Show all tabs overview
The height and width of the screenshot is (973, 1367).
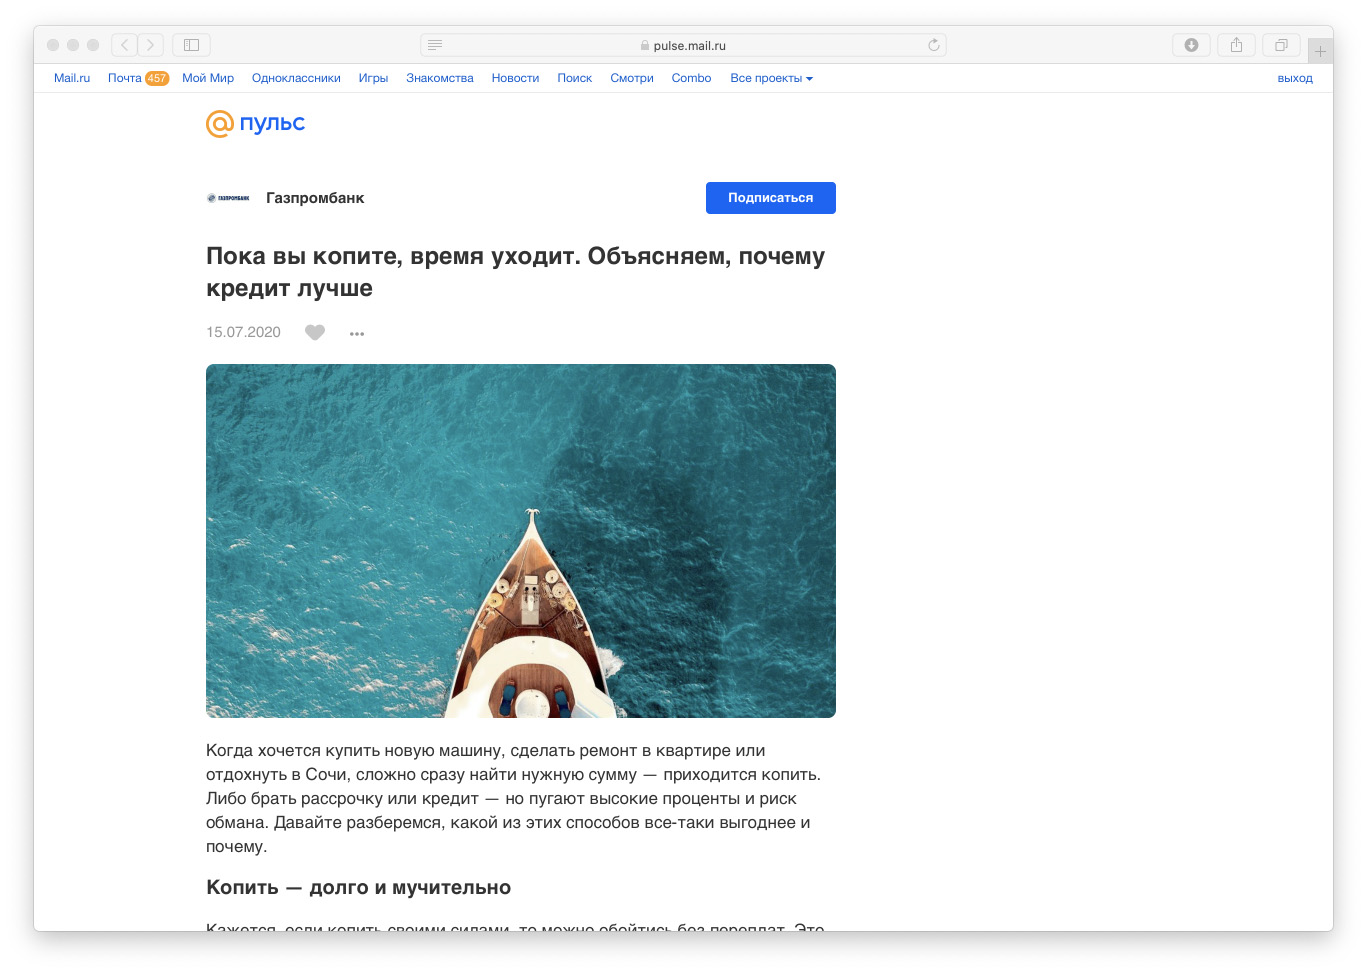[x=1281, y=45]
